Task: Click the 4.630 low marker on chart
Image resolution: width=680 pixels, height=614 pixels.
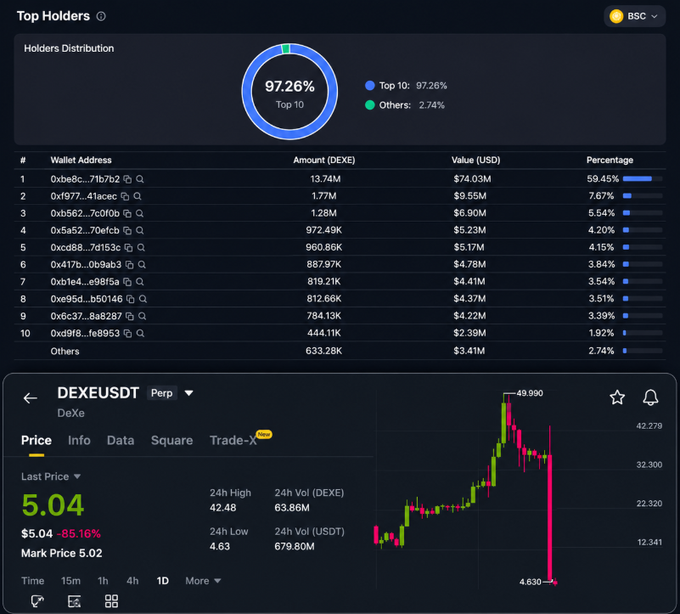Action: pyautogui.click(x=530, y=582)
